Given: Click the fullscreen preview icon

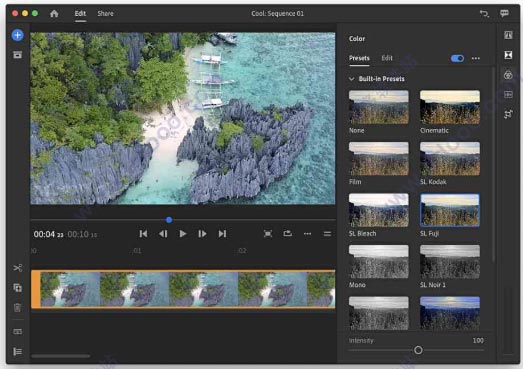Looking at the screenshot, I should (268, 234).
